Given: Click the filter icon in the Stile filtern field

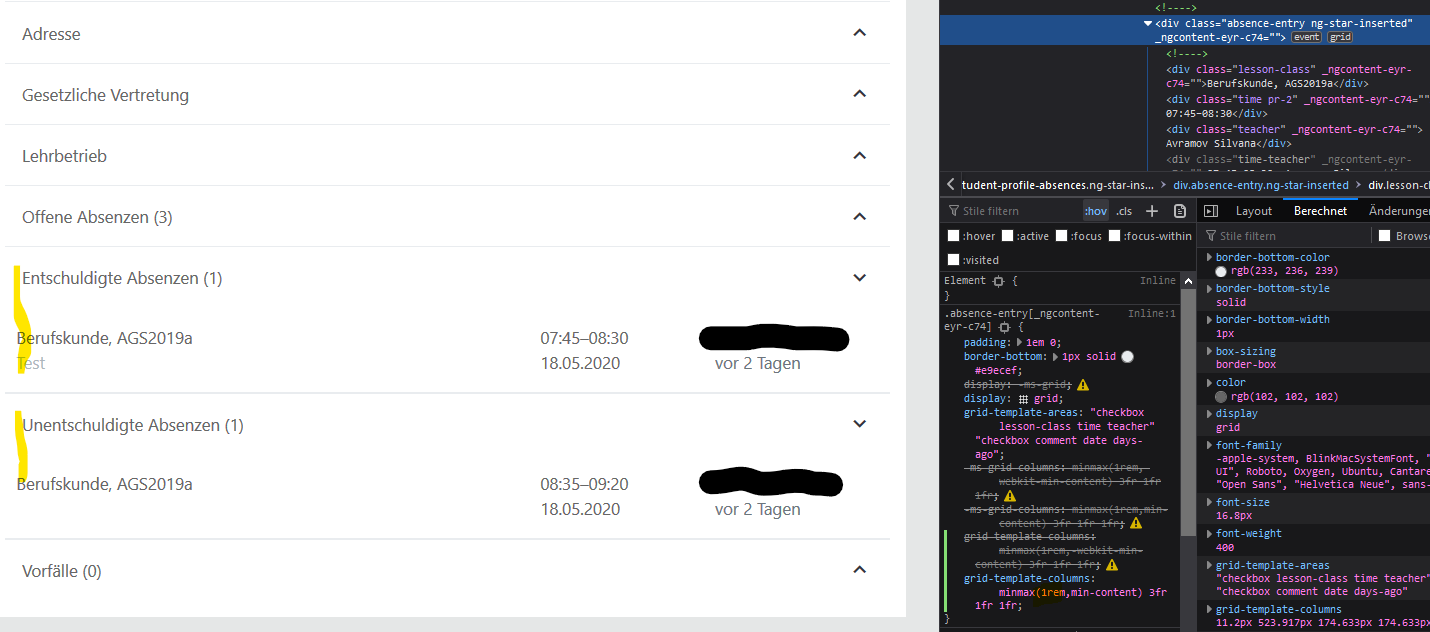Looking at the screenshot, I should pyautogui.click(x=954, y=211).
